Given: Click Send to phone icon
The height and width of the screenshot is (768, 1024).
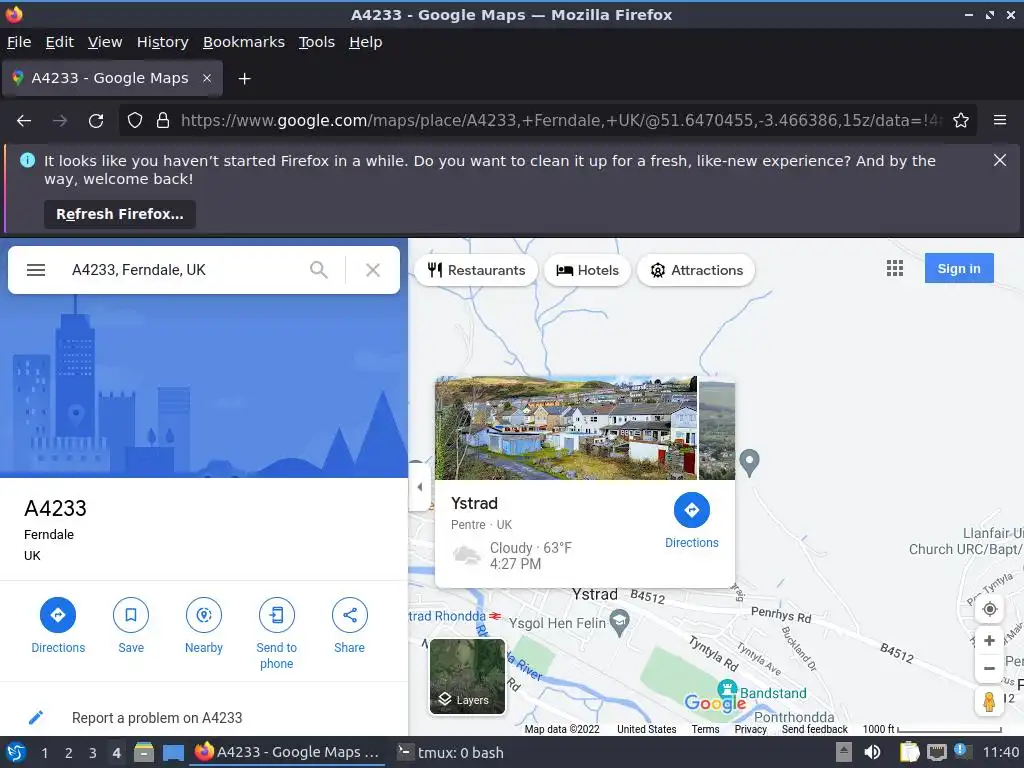Looking at the screenshot, I should pyautogui.click(x=277, y=615).
